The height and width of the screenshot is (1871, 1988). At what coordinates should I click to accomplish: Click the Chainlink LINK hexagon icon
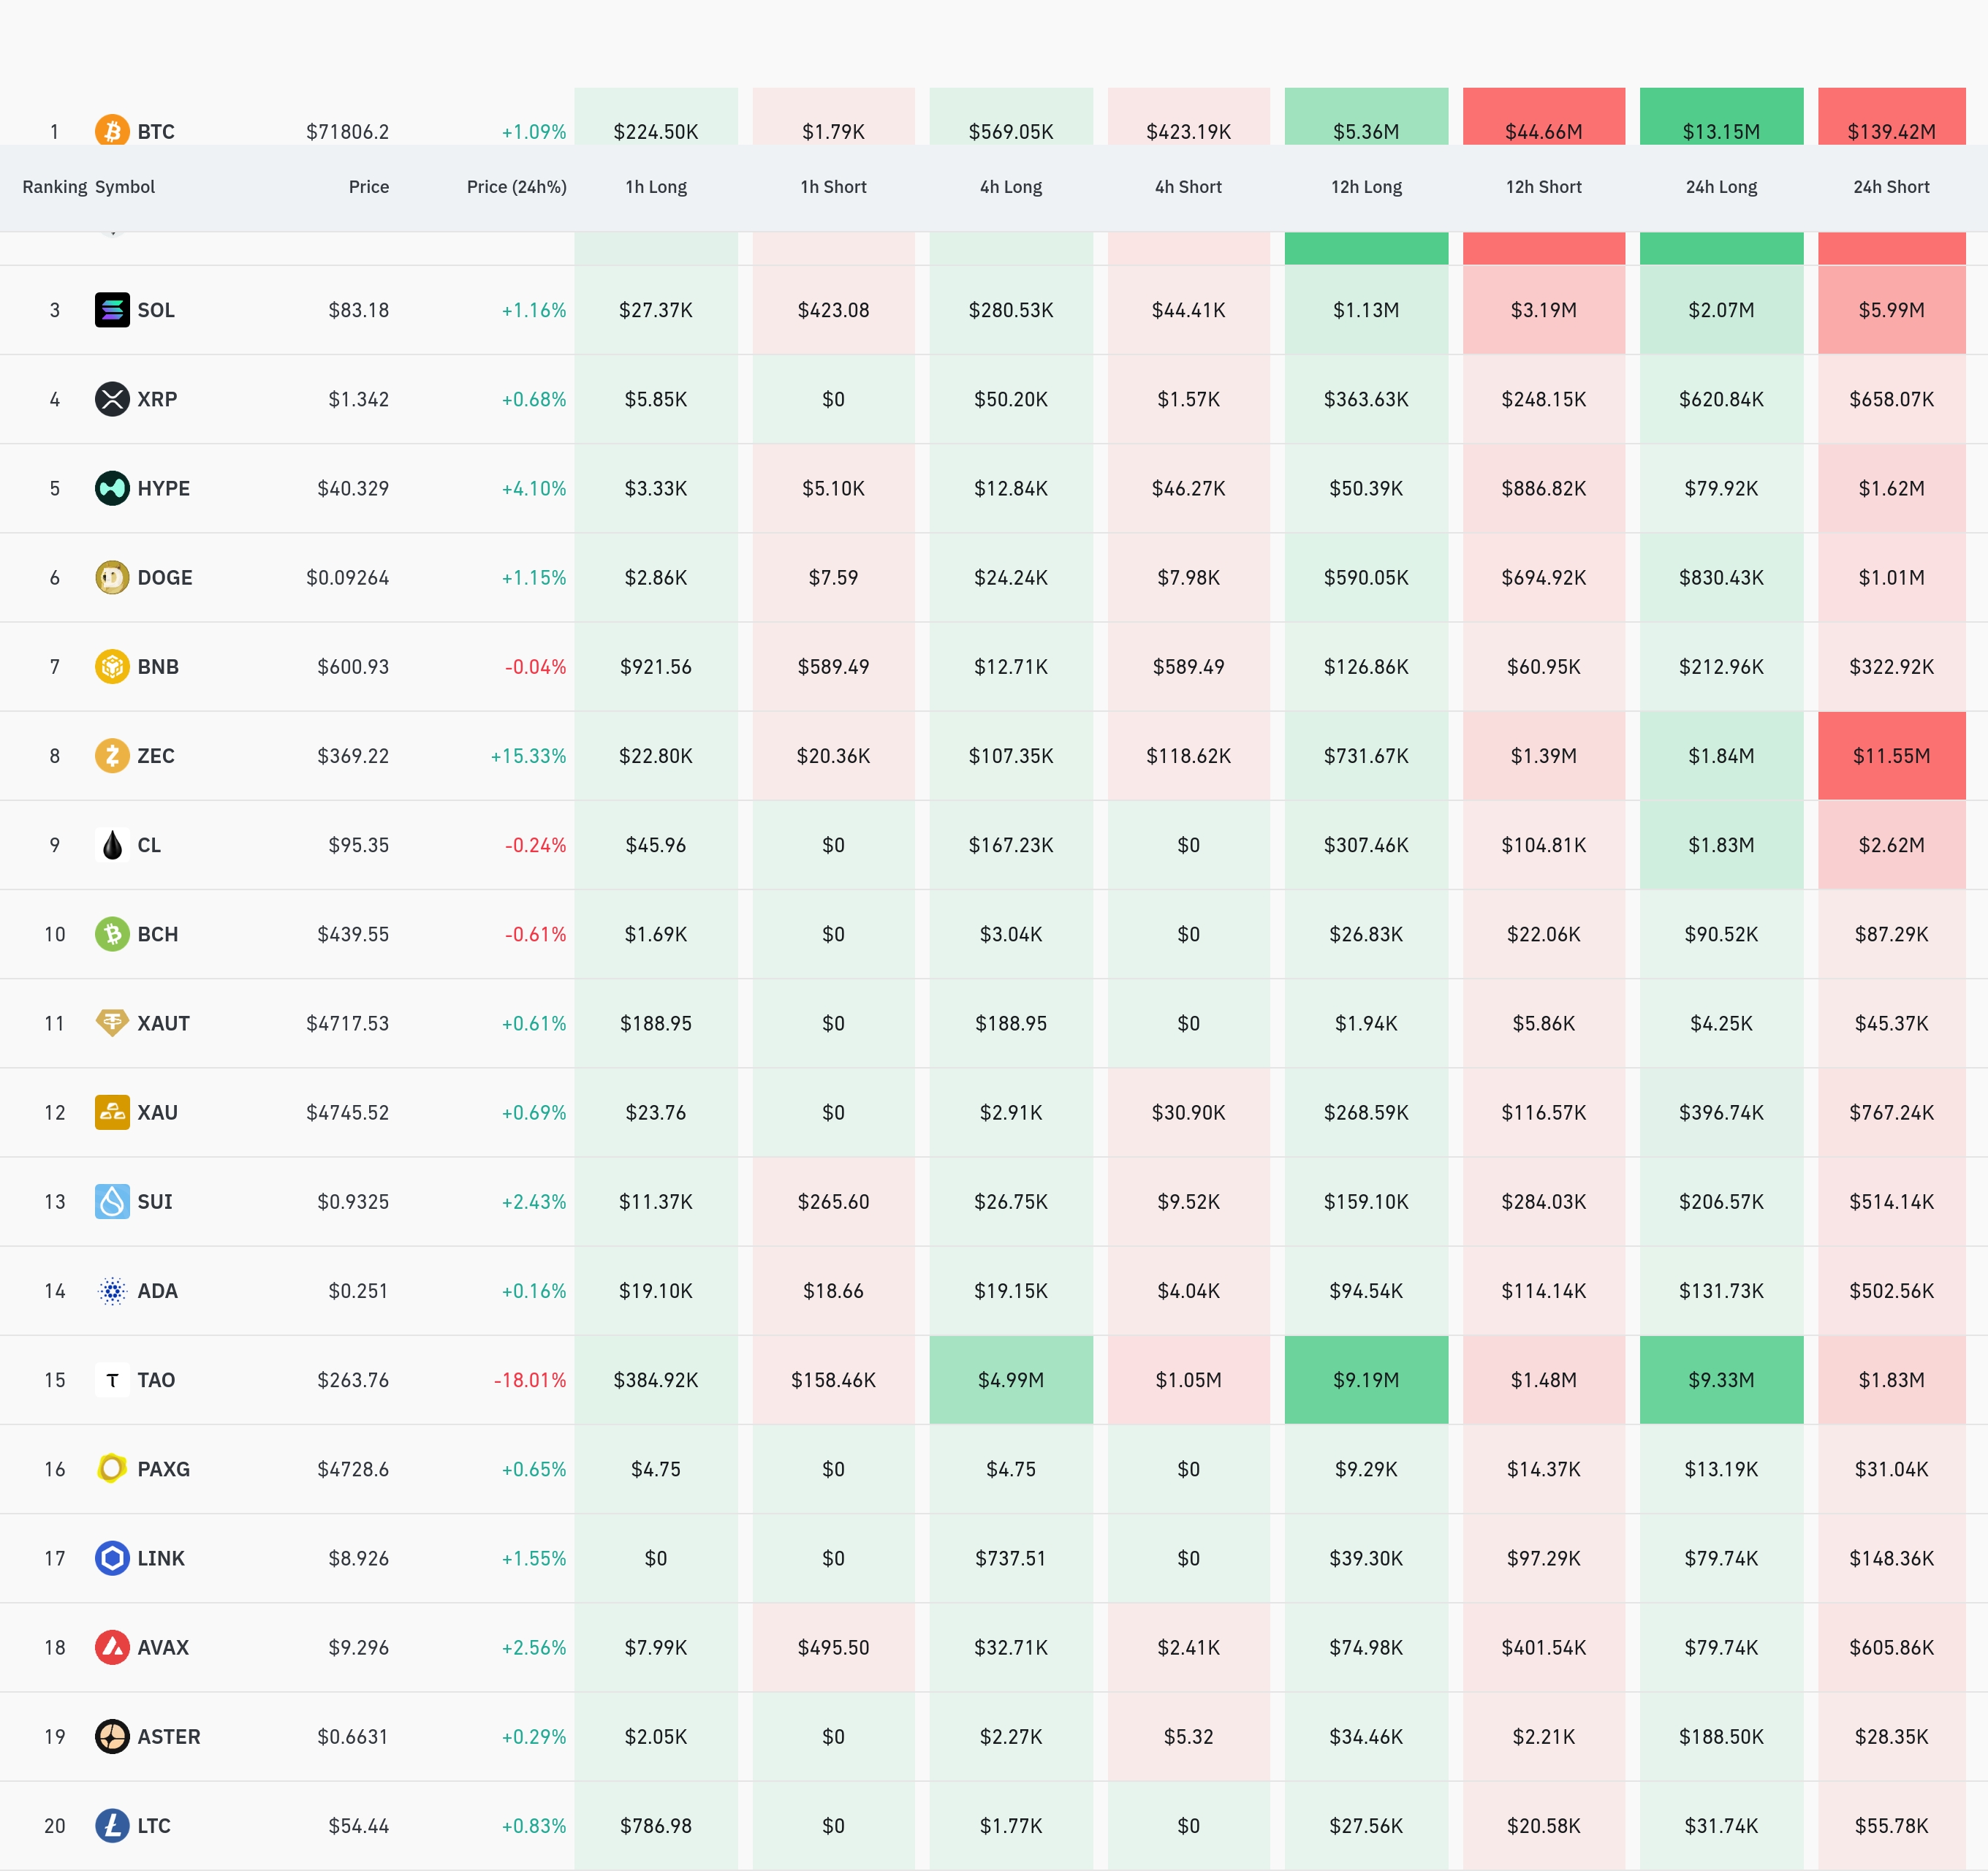[x=112, y=1558]
